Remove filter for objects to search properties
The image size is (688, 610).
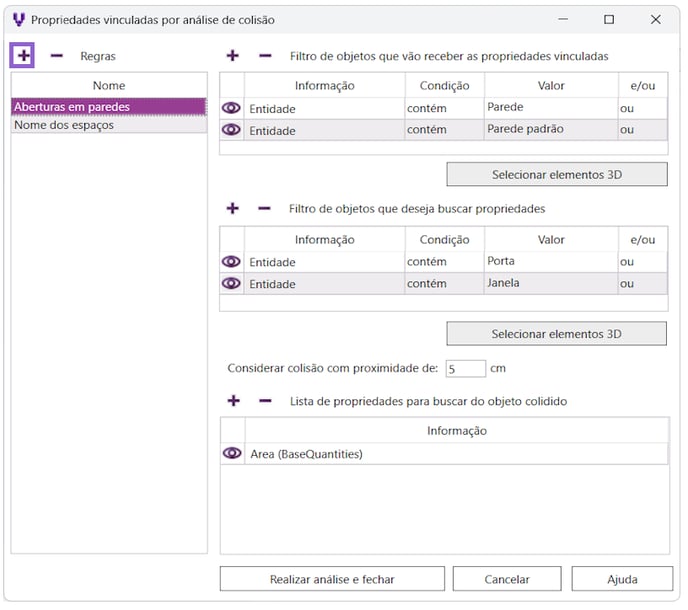click(x=265, y=208)
